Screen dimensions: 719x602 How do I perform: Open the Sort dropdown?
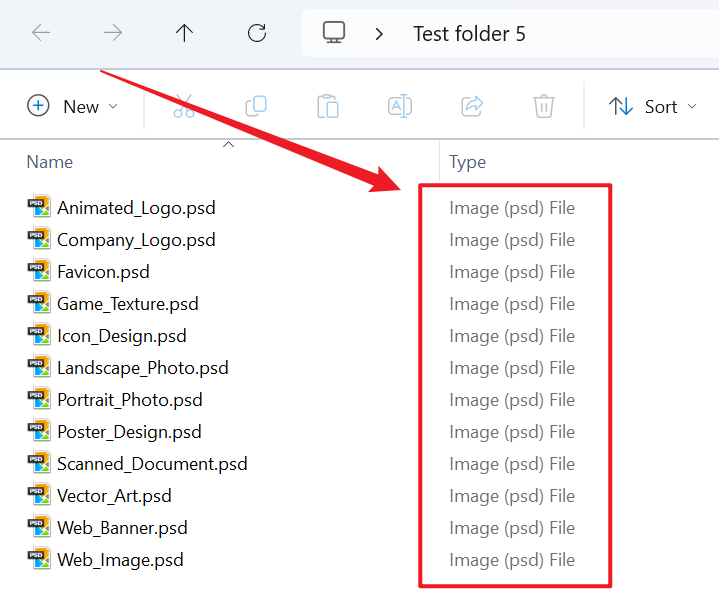tap(653, 106)
